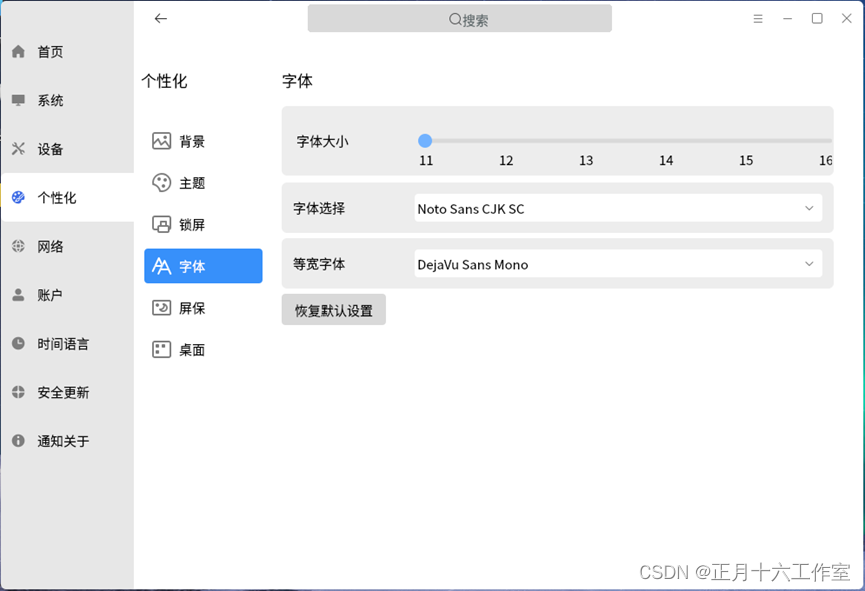Switch to the 主题 page

203,183
